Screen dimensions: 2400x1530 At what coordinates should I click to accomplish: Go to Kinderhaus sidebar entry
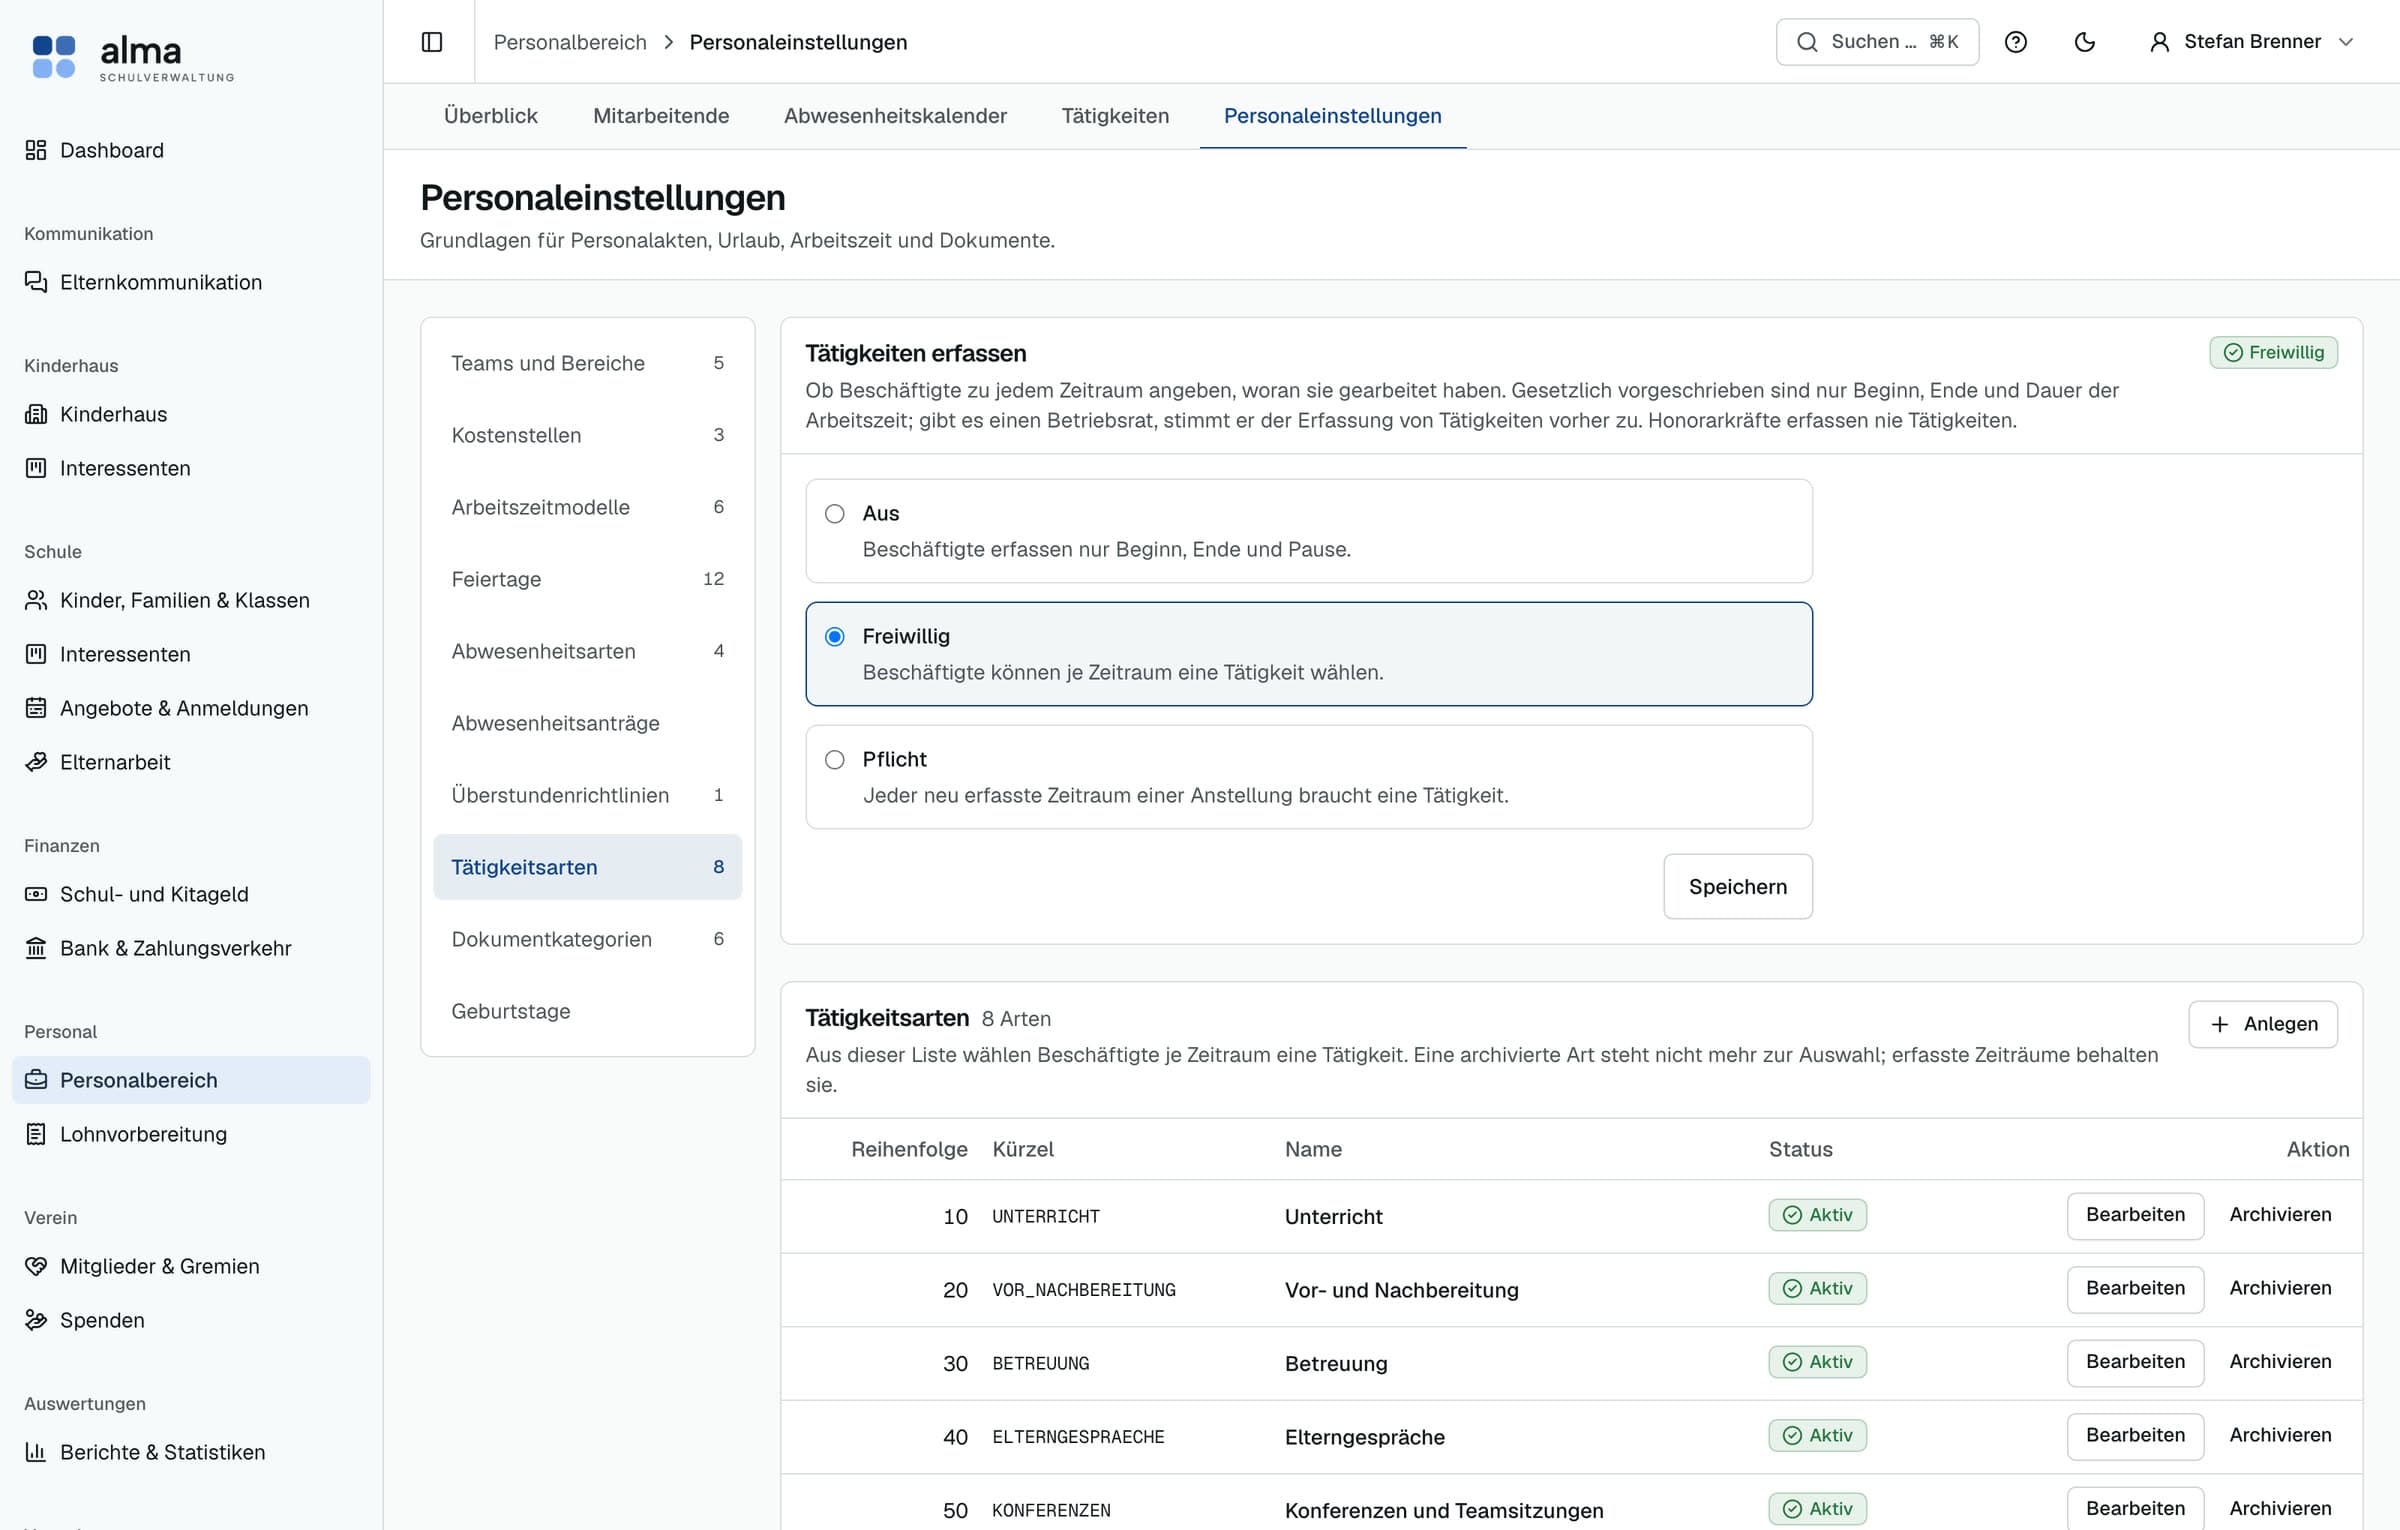click(191, 414)
